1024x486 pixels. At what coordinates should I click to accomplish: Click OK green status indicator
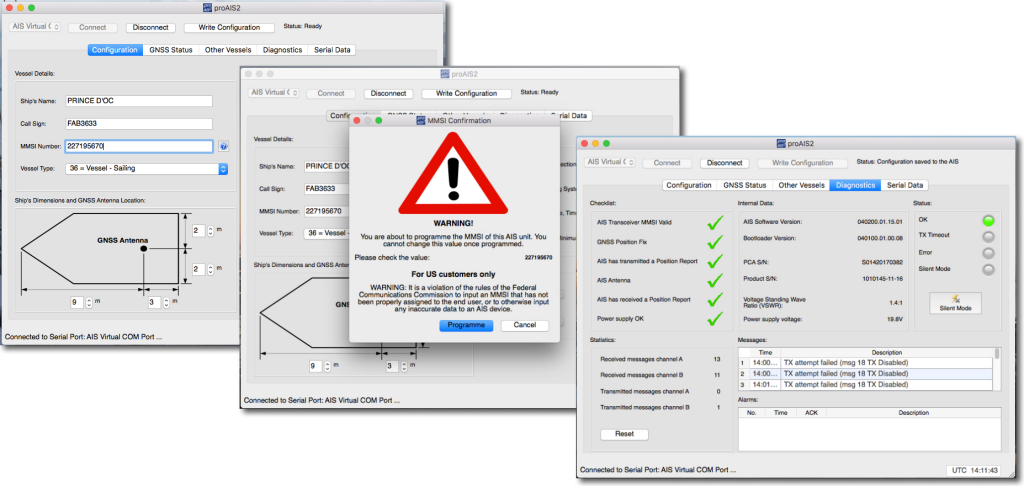(x=989, y=220)
